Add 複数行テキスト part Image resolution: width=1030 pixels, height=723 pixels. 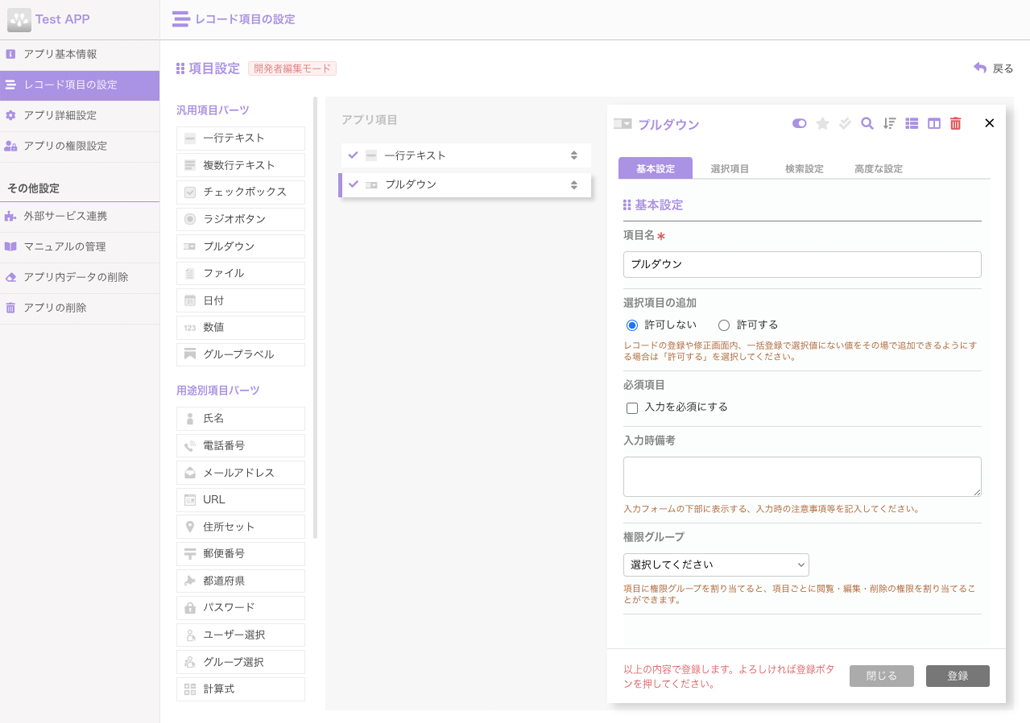click(240, 165)
